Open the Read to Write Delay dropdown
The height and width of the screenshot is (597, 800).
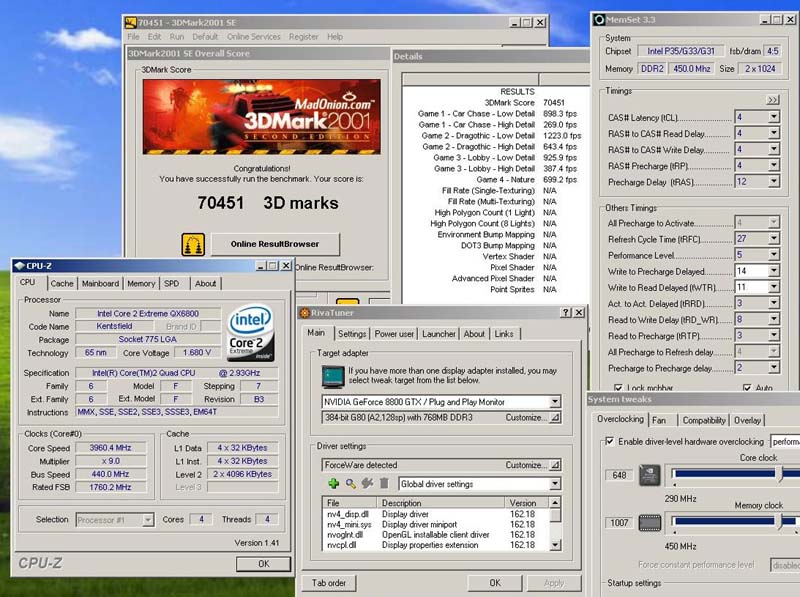click(x=773, y=319)
